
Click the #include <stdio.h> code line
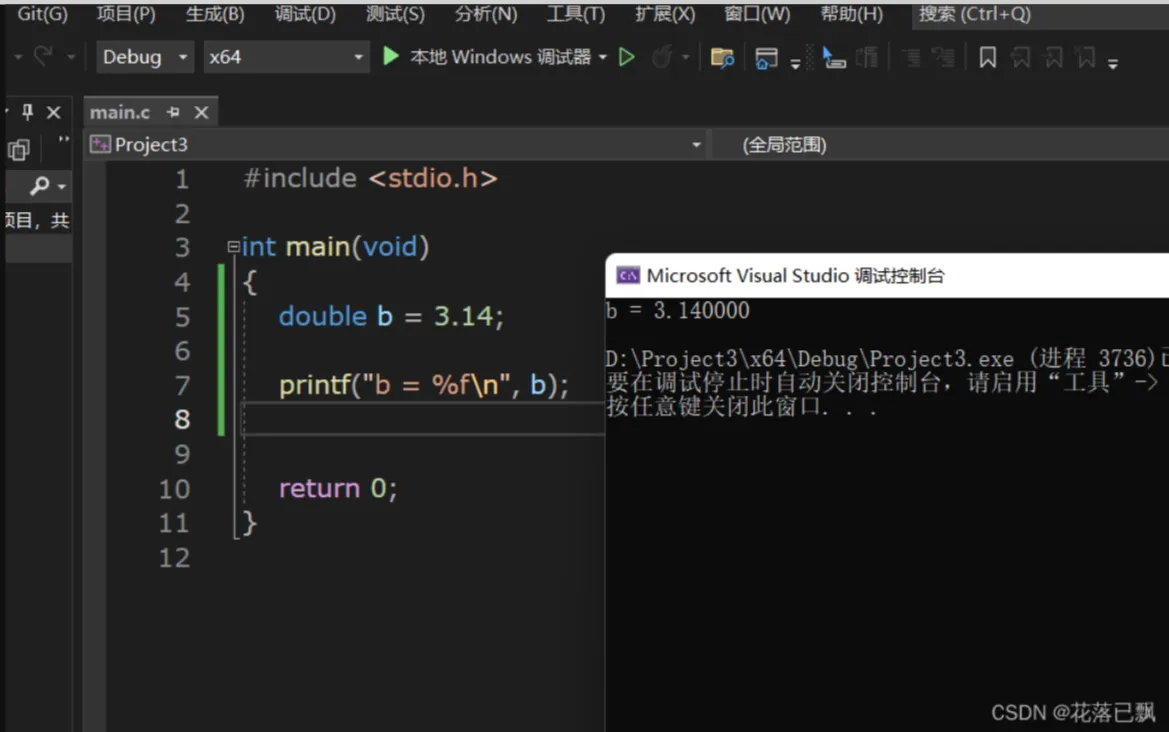[371, 178]
